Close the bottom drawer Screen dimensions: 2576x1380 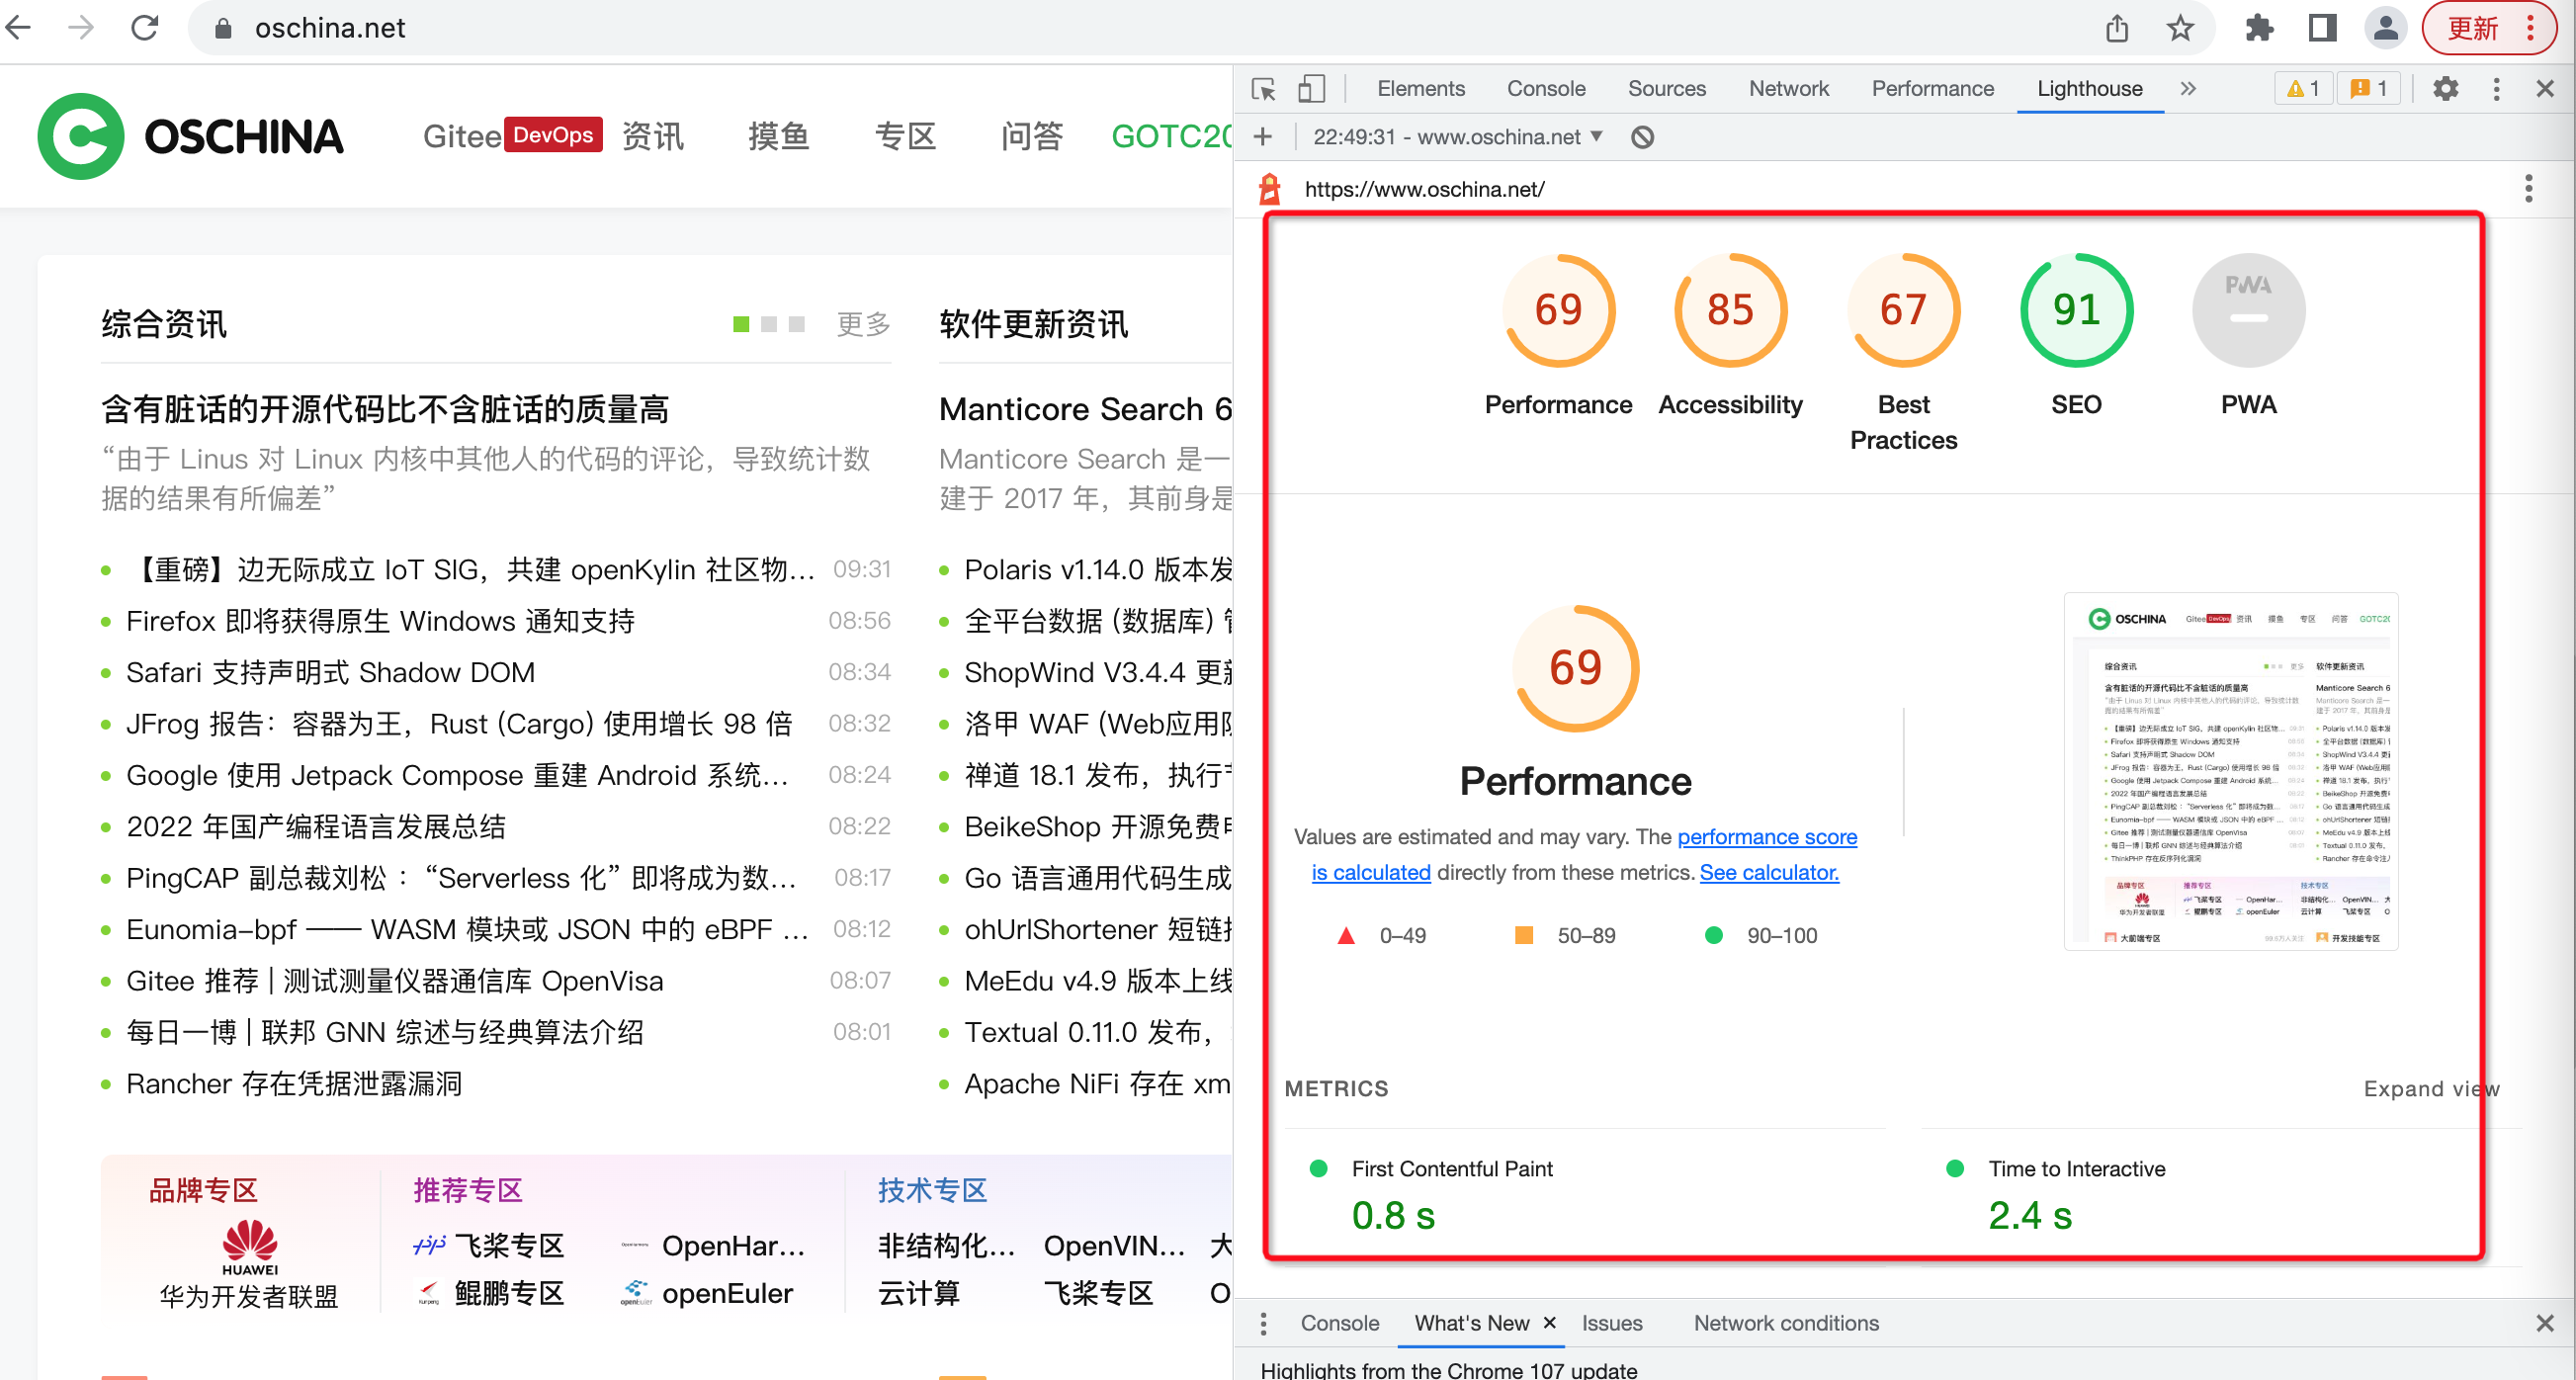[2544, 1324]
